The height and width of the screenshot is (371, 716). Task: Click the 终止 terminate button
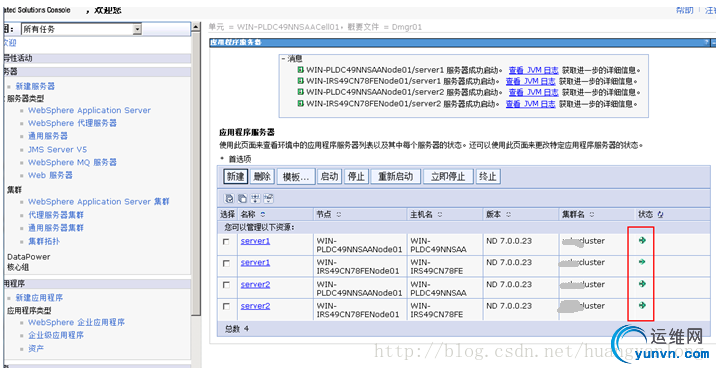click(x=488, y=176)
